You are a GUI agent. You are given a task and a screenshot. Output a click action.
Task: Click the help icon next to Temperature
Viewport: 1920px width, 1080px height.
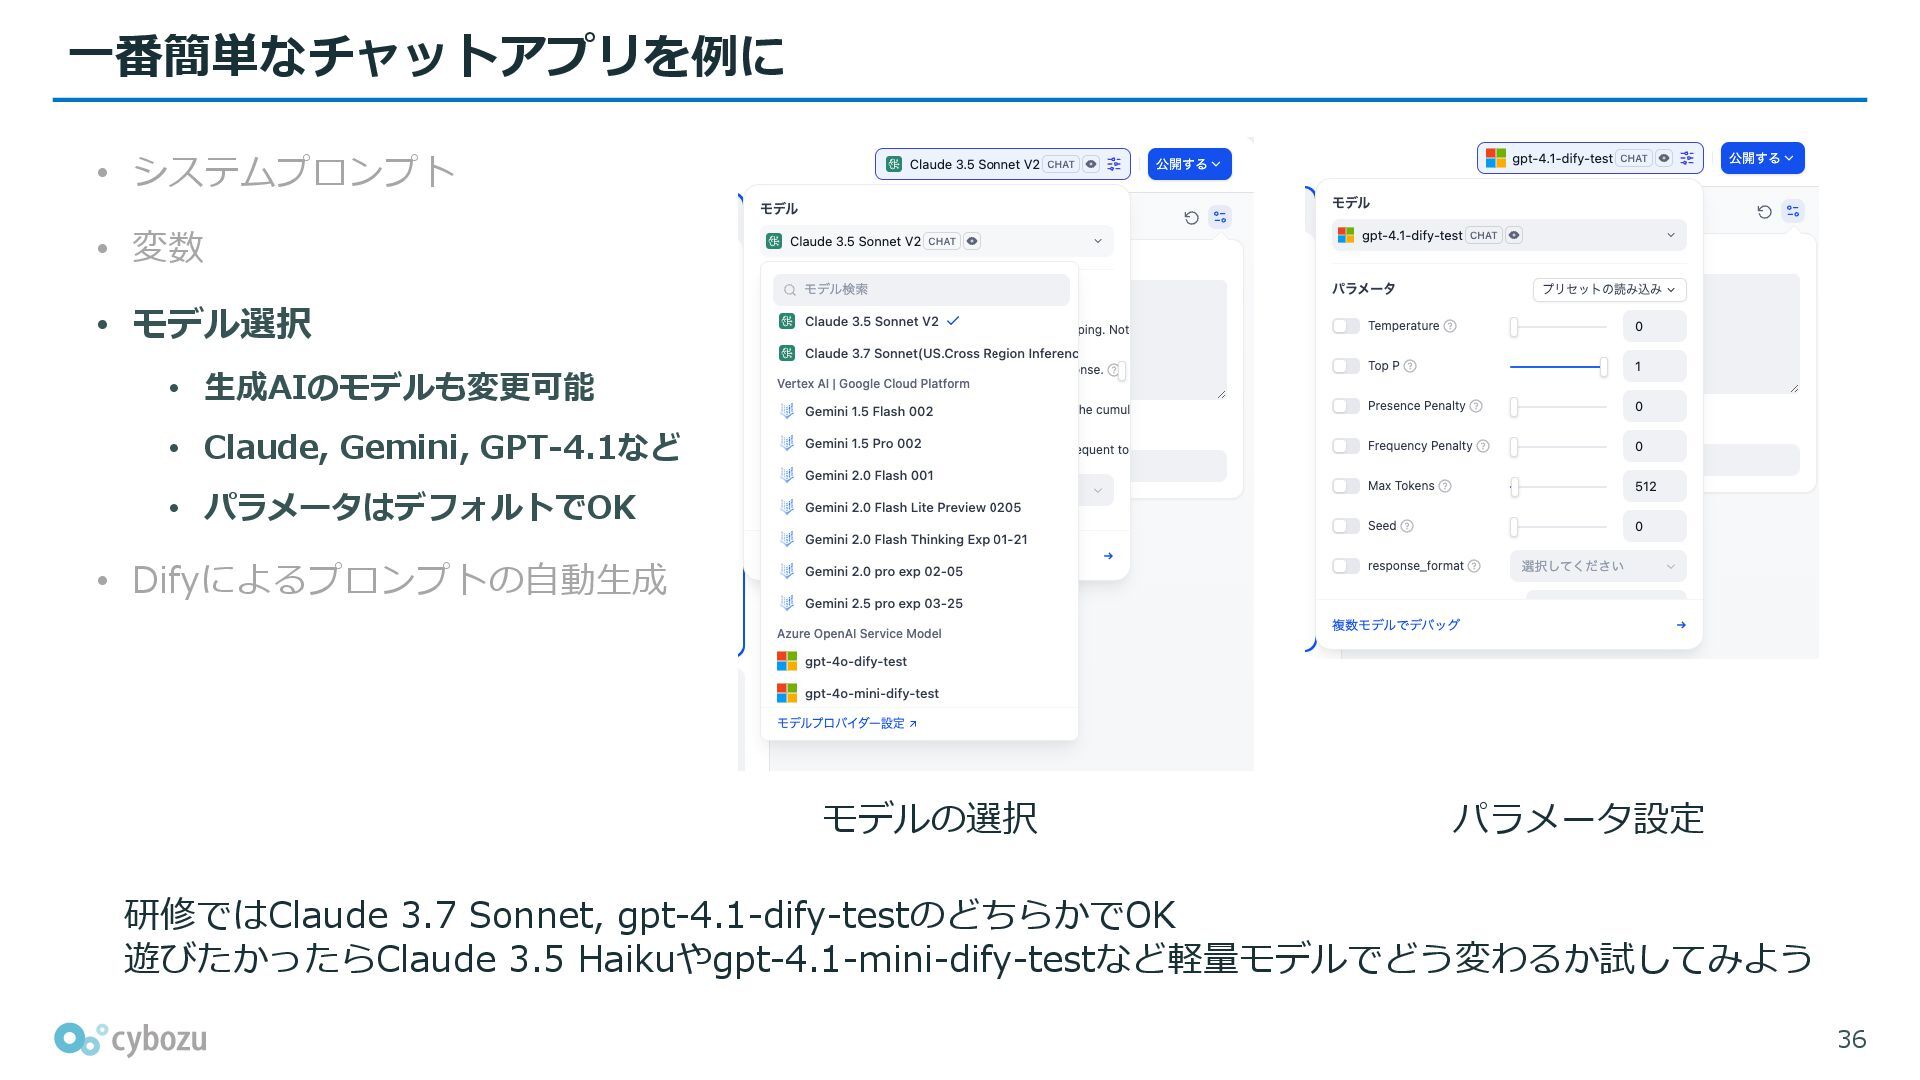pos(1450,326)
